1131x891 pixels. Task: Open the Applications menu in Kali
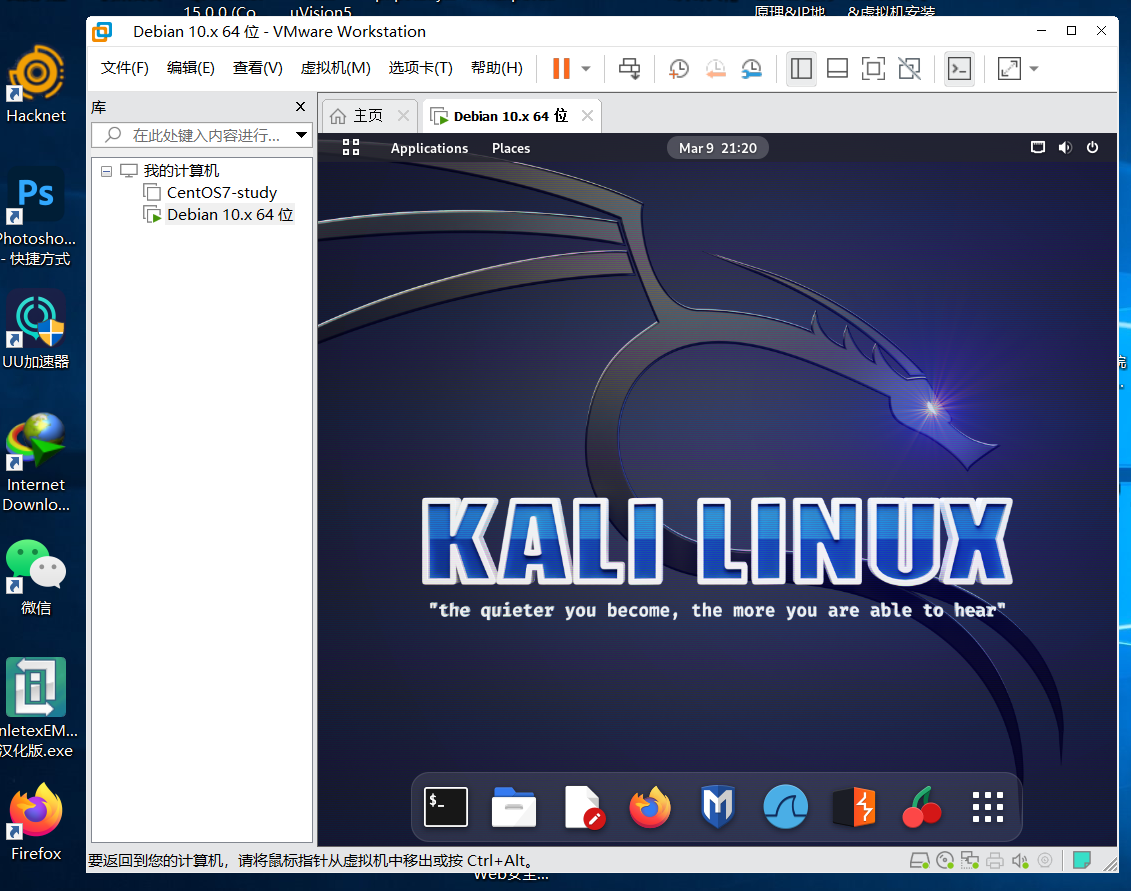429,148
